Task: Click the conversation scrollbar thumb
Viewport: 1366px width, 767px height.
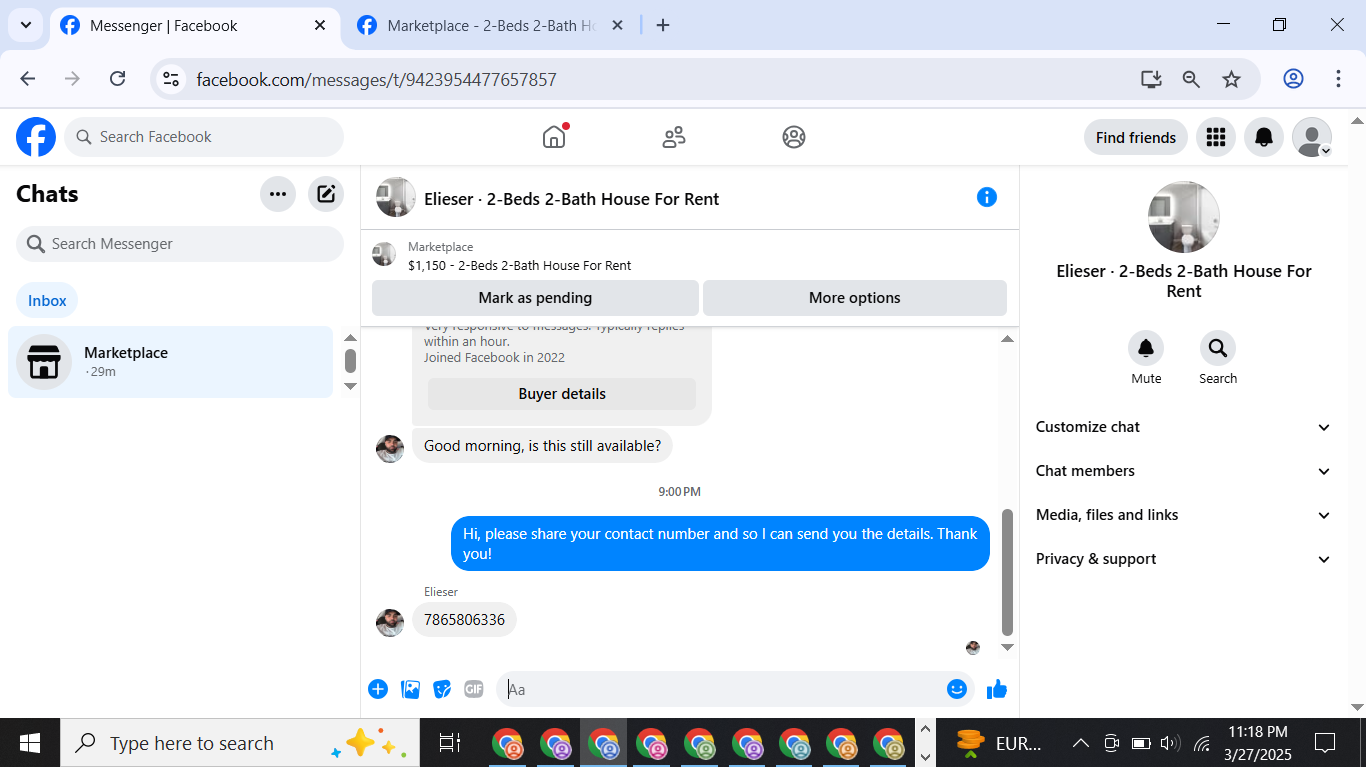Action: point(1008,573)
